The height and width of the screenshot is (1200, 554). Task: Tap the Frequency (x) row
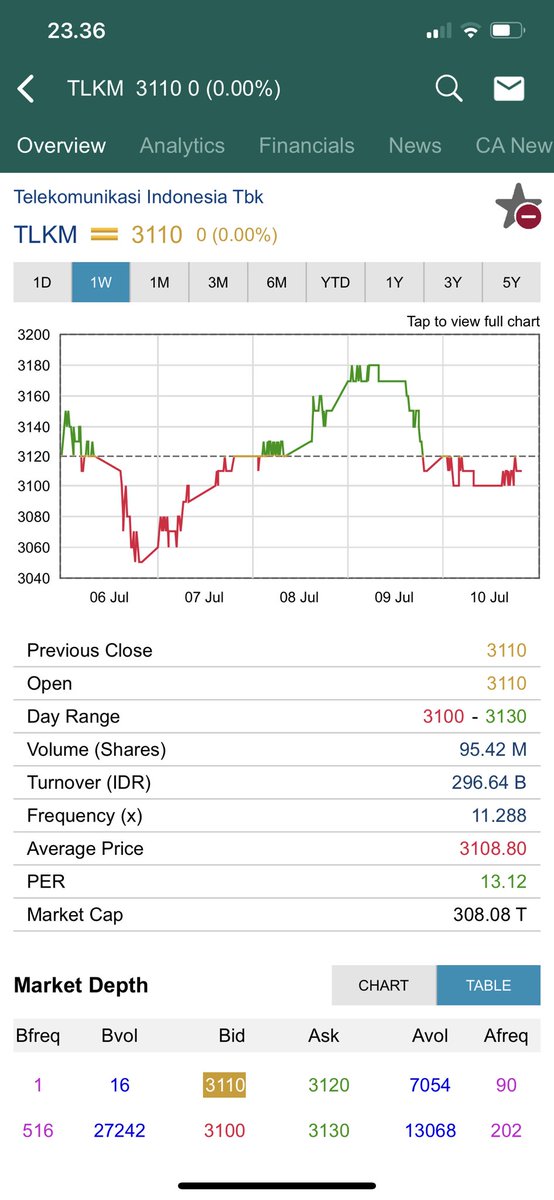coord(277,815)
